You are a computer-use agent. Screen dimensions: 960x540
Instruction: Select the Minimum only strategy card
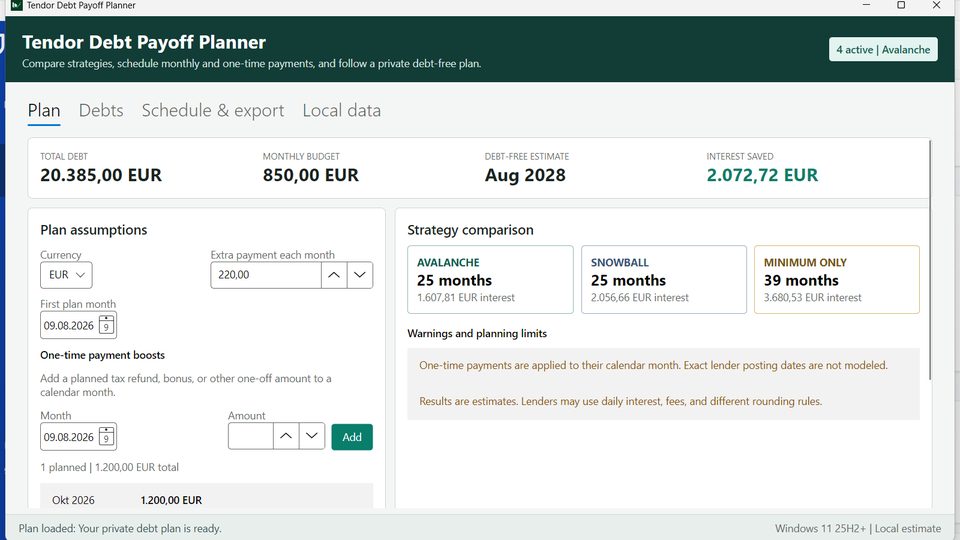coord(837,280)
